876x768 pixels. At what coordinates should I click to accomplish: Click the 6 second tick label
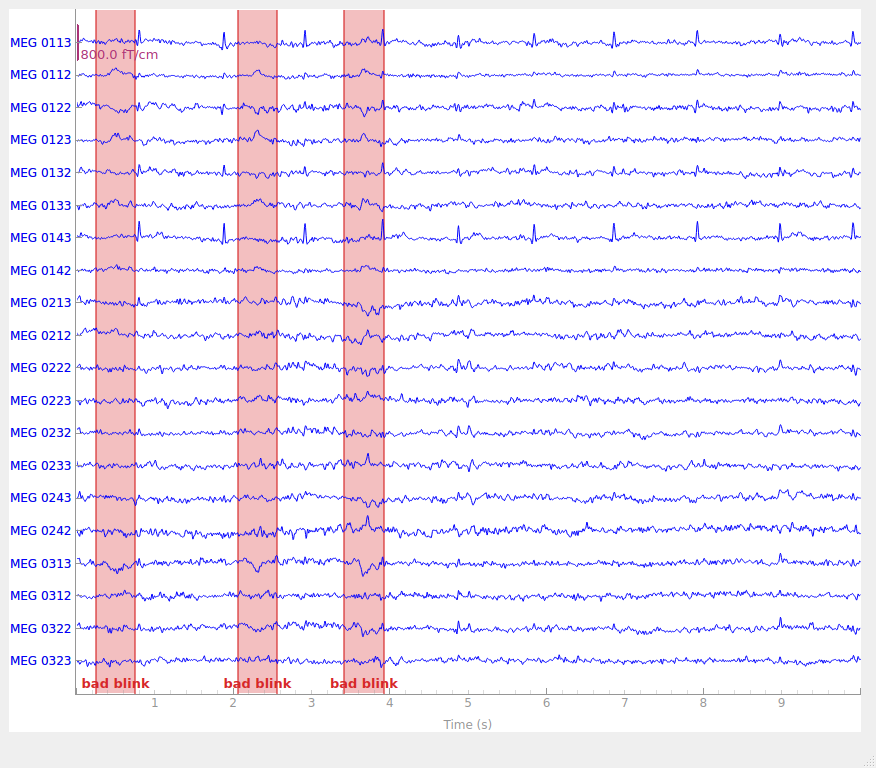(546, 703)
